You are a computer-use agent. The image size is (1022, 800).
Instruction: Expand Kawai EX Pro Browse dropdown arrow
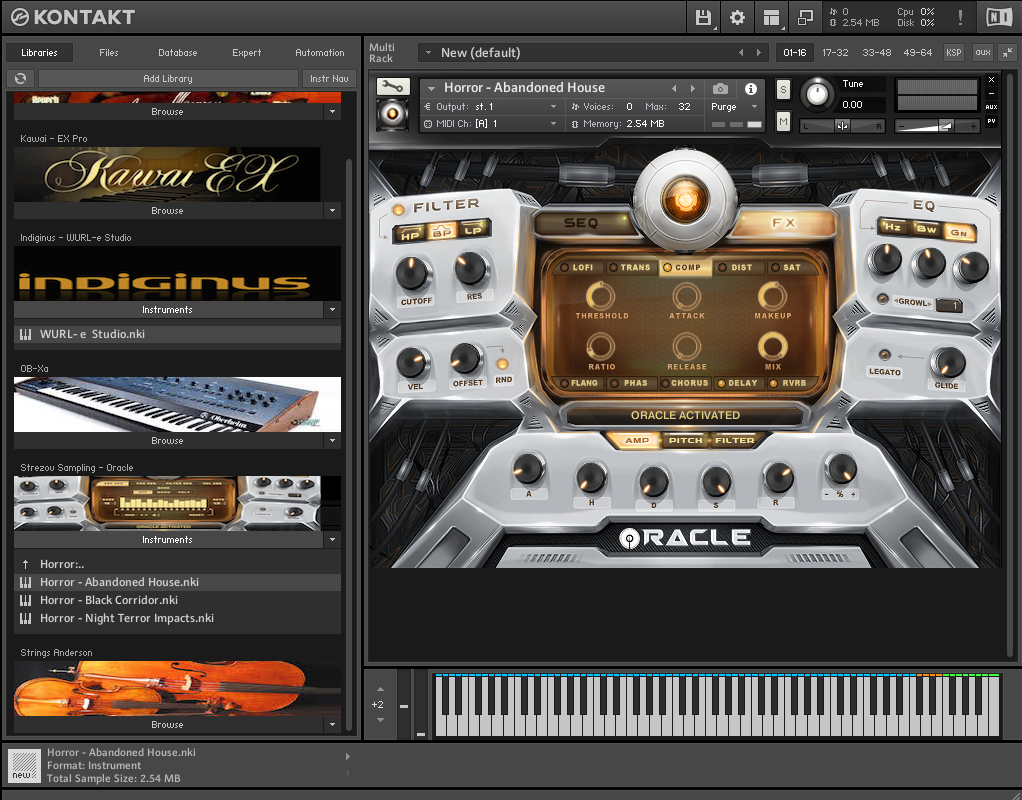(x=332, y=211)
